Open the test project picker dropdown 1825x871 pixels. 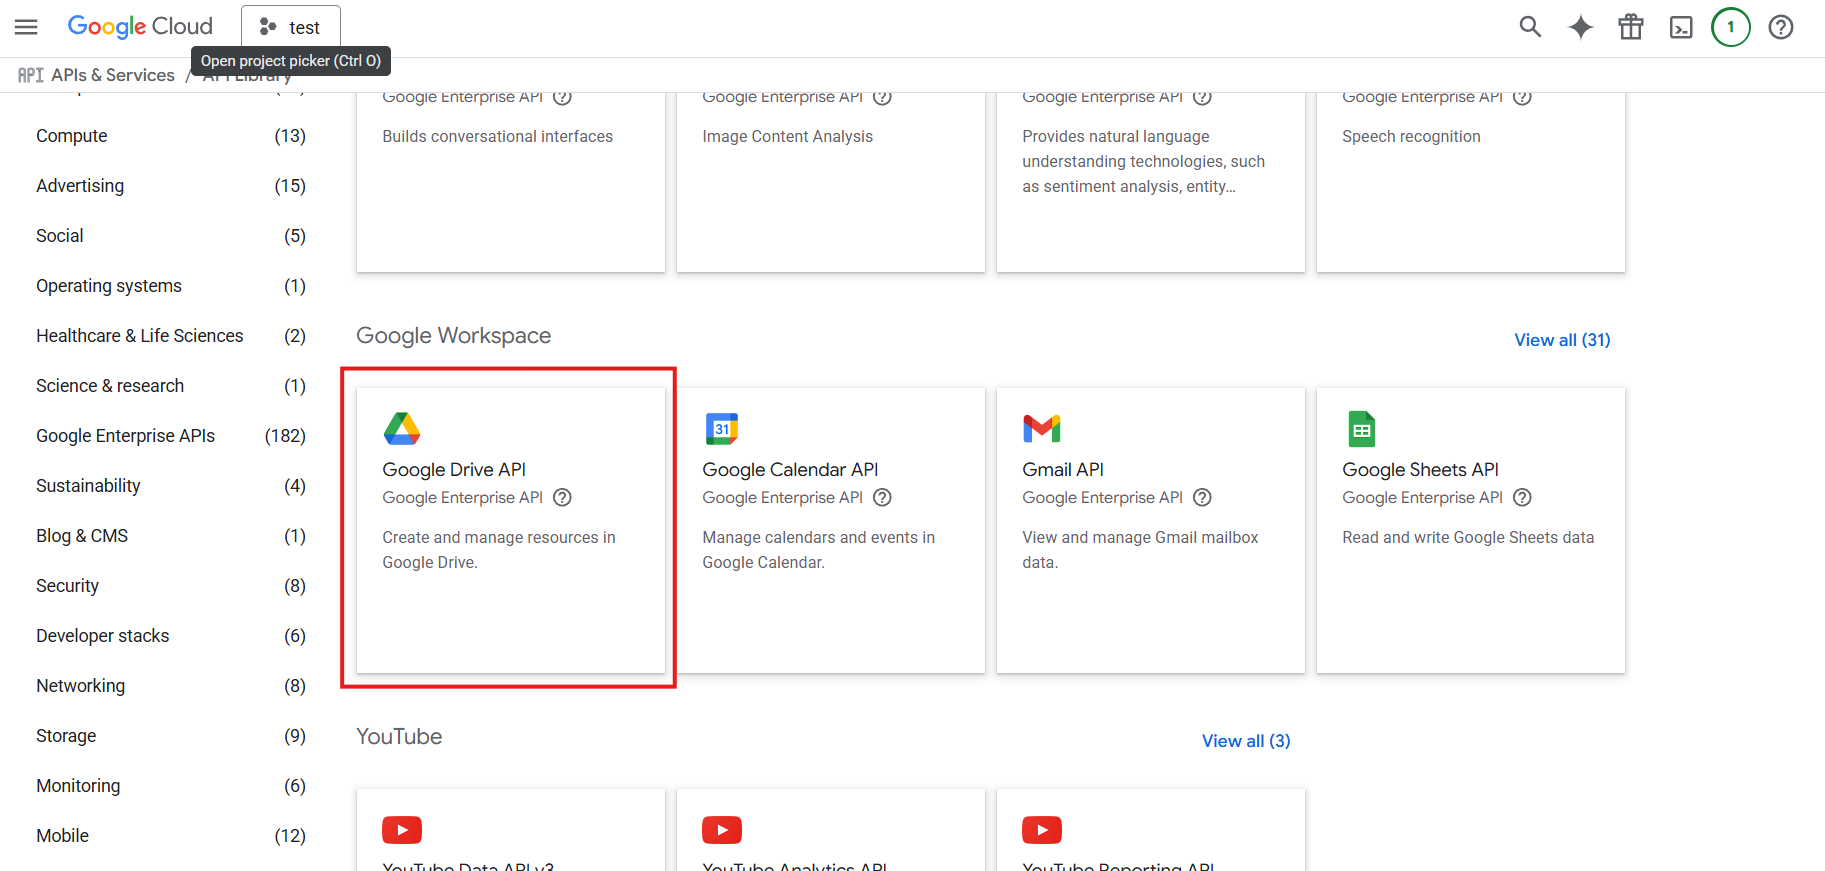(291, 27)
